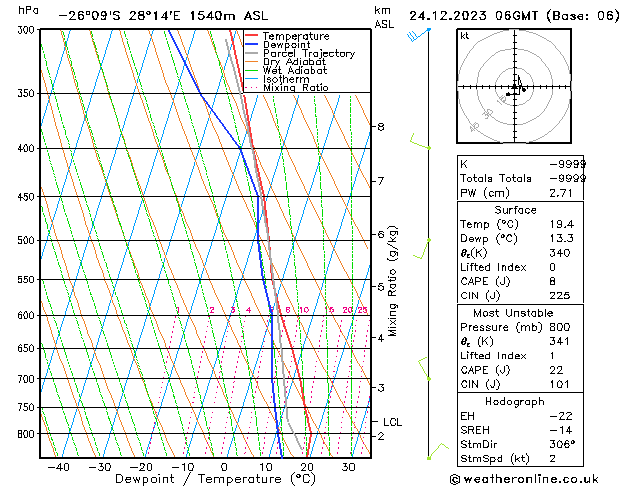Click the kt label in hodograph

[465, 36]
